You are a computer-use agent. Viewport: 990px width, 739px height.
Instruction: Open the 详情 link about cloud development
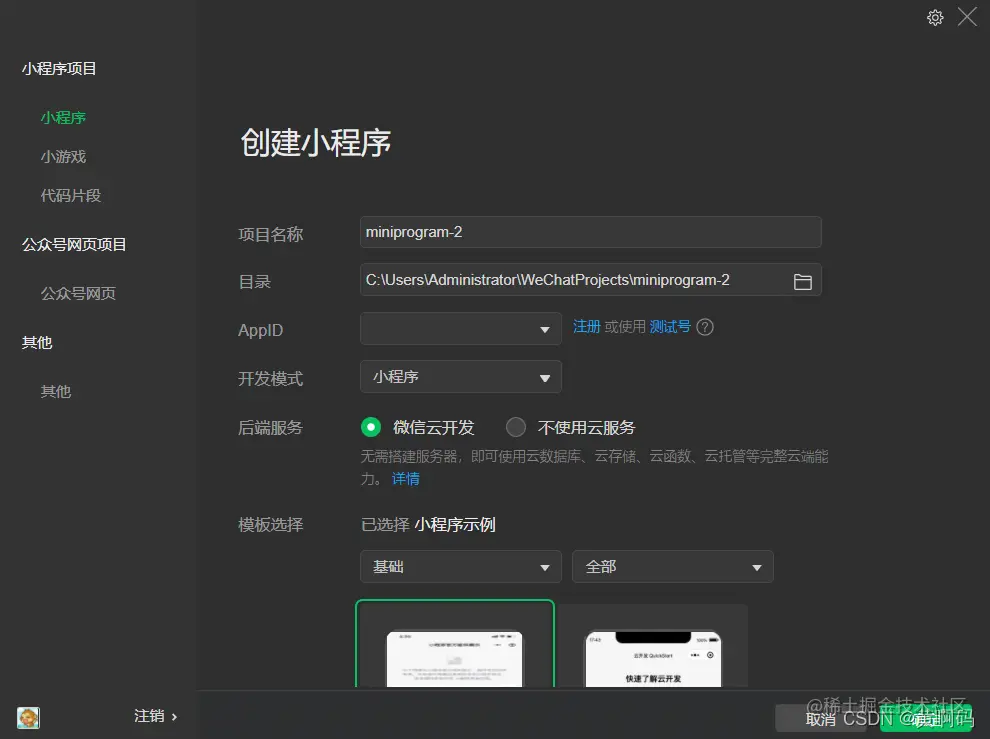(x=405, y=479)
